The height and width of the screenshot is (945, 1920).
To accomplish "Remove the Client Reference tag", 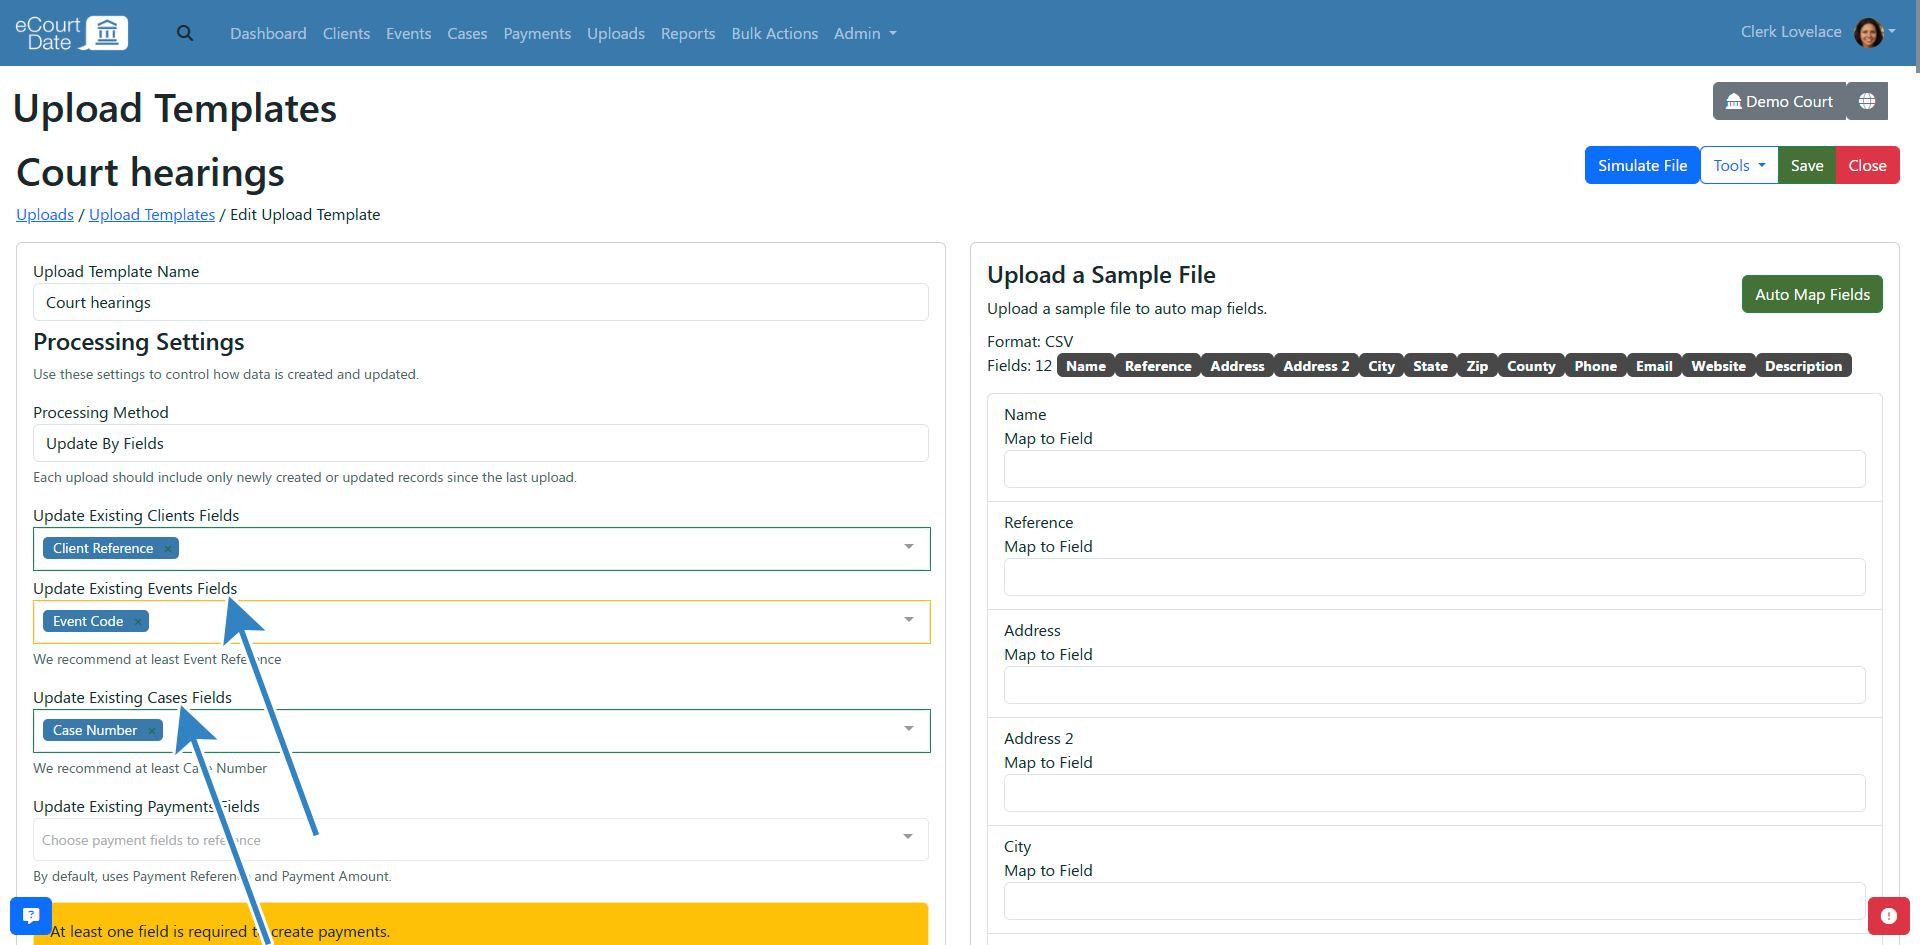I will [168, 548].
